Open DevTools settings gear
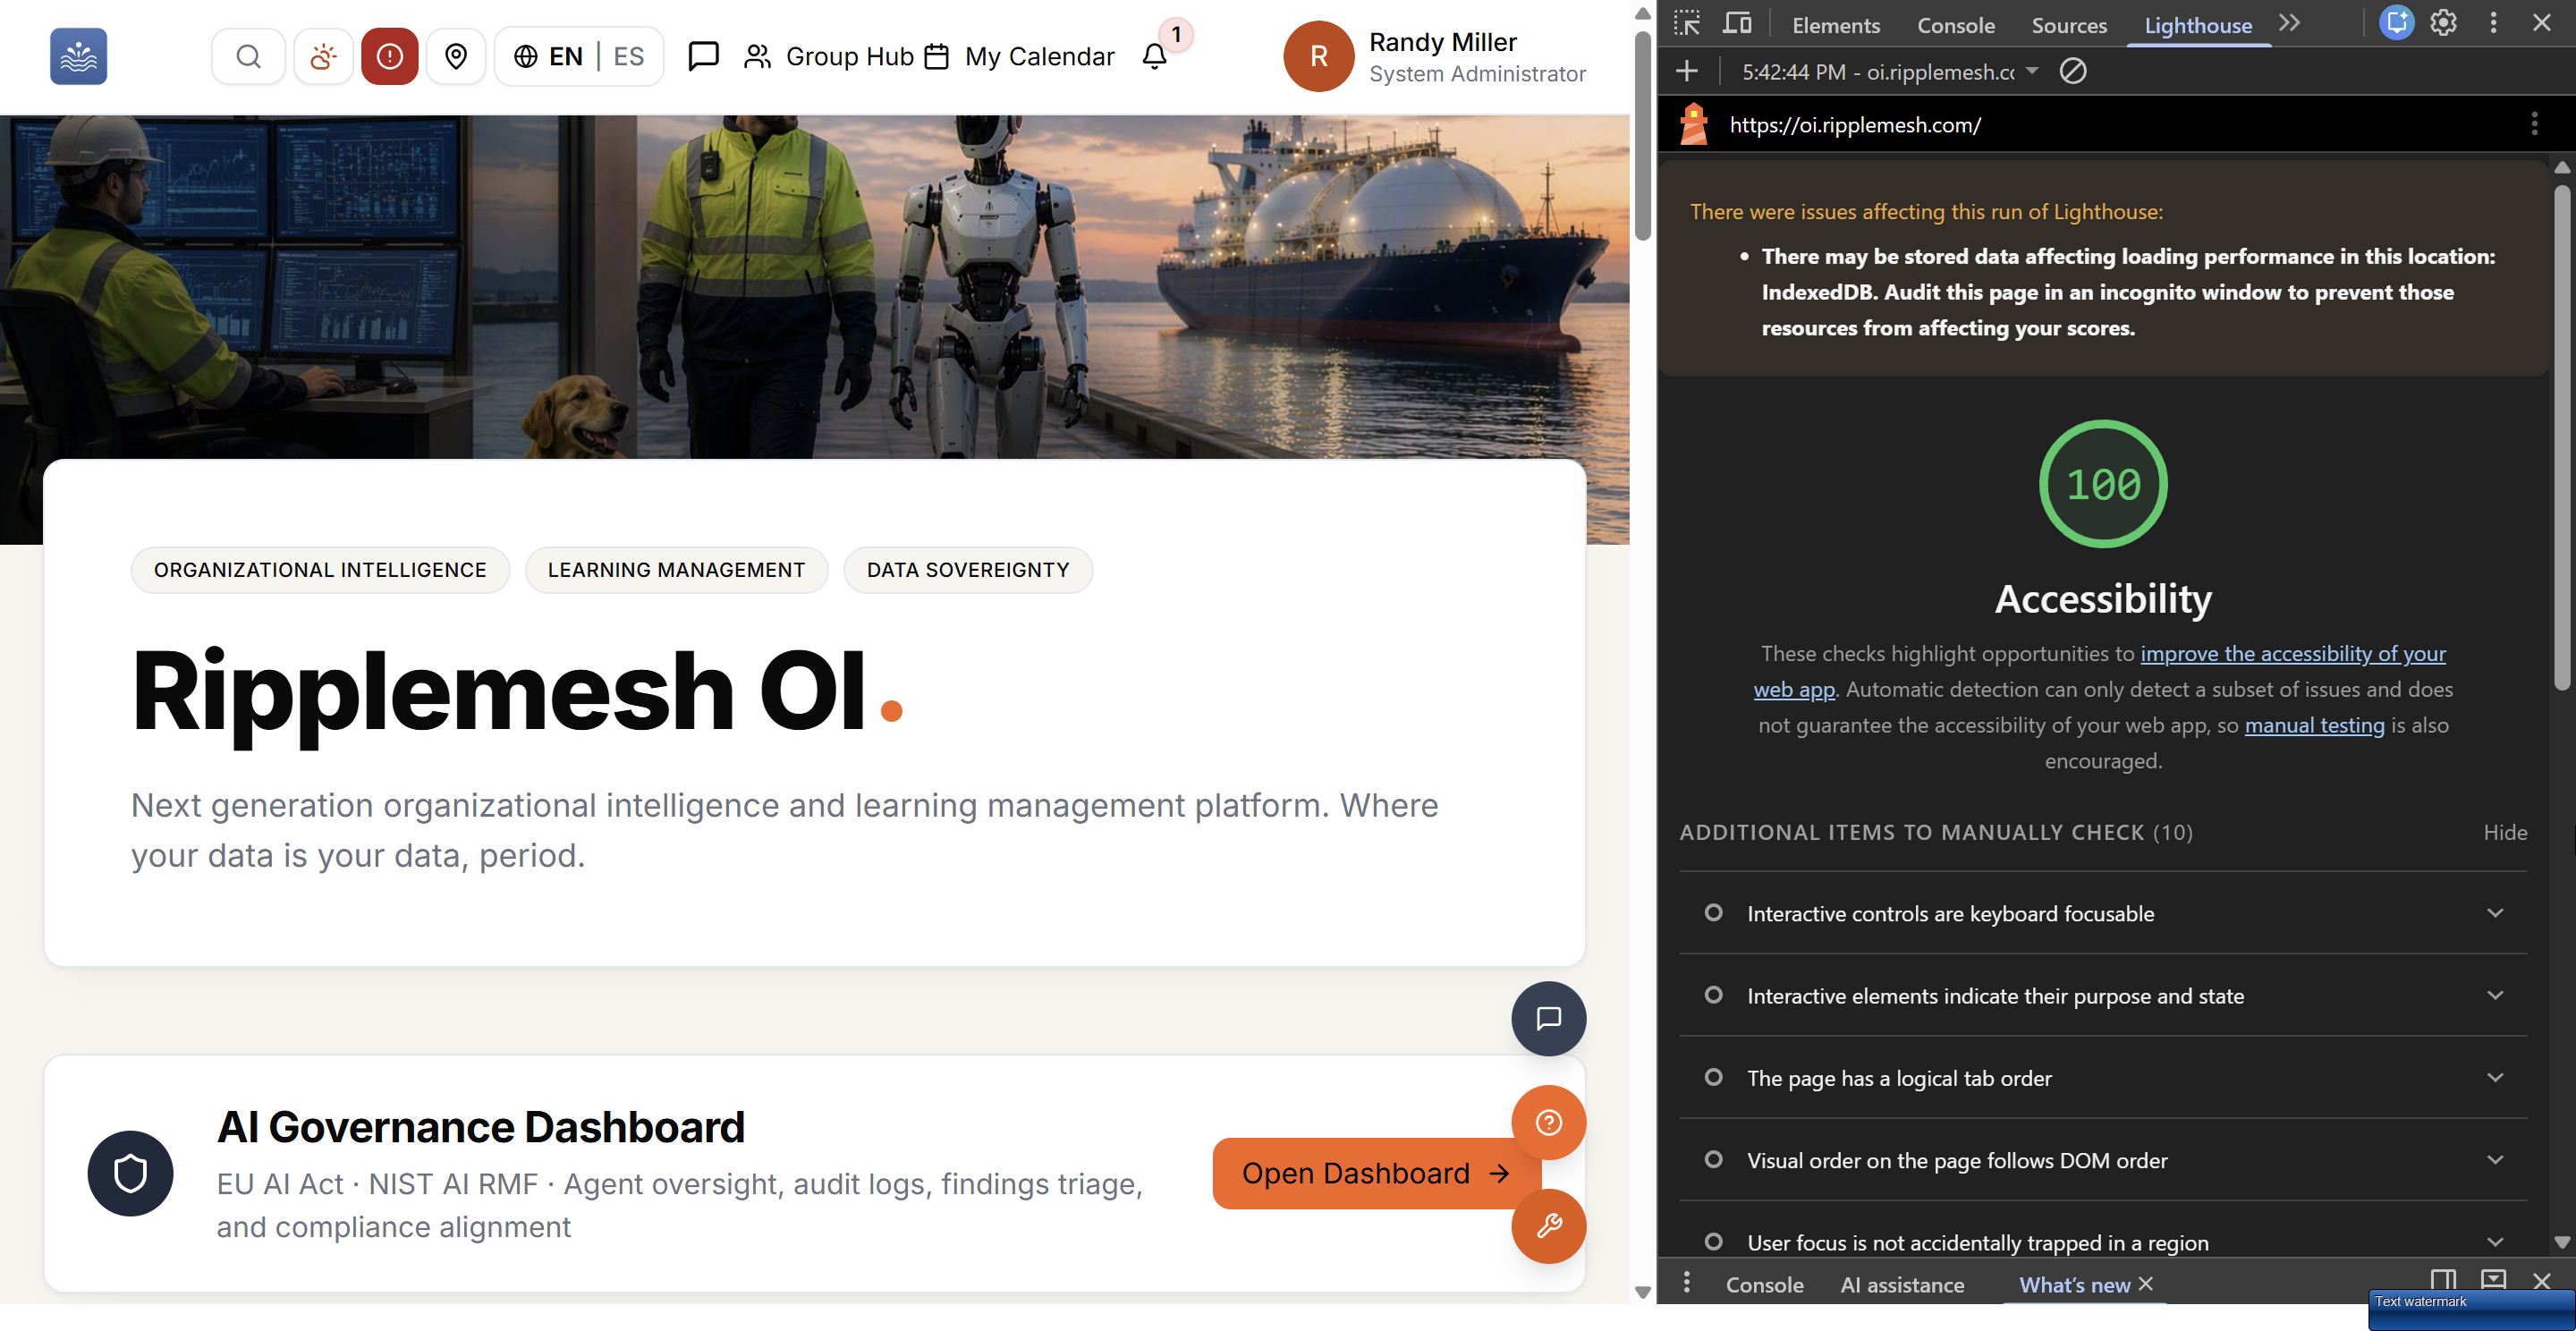This screenshot has width=2576, height=1331. (2443, 23)
